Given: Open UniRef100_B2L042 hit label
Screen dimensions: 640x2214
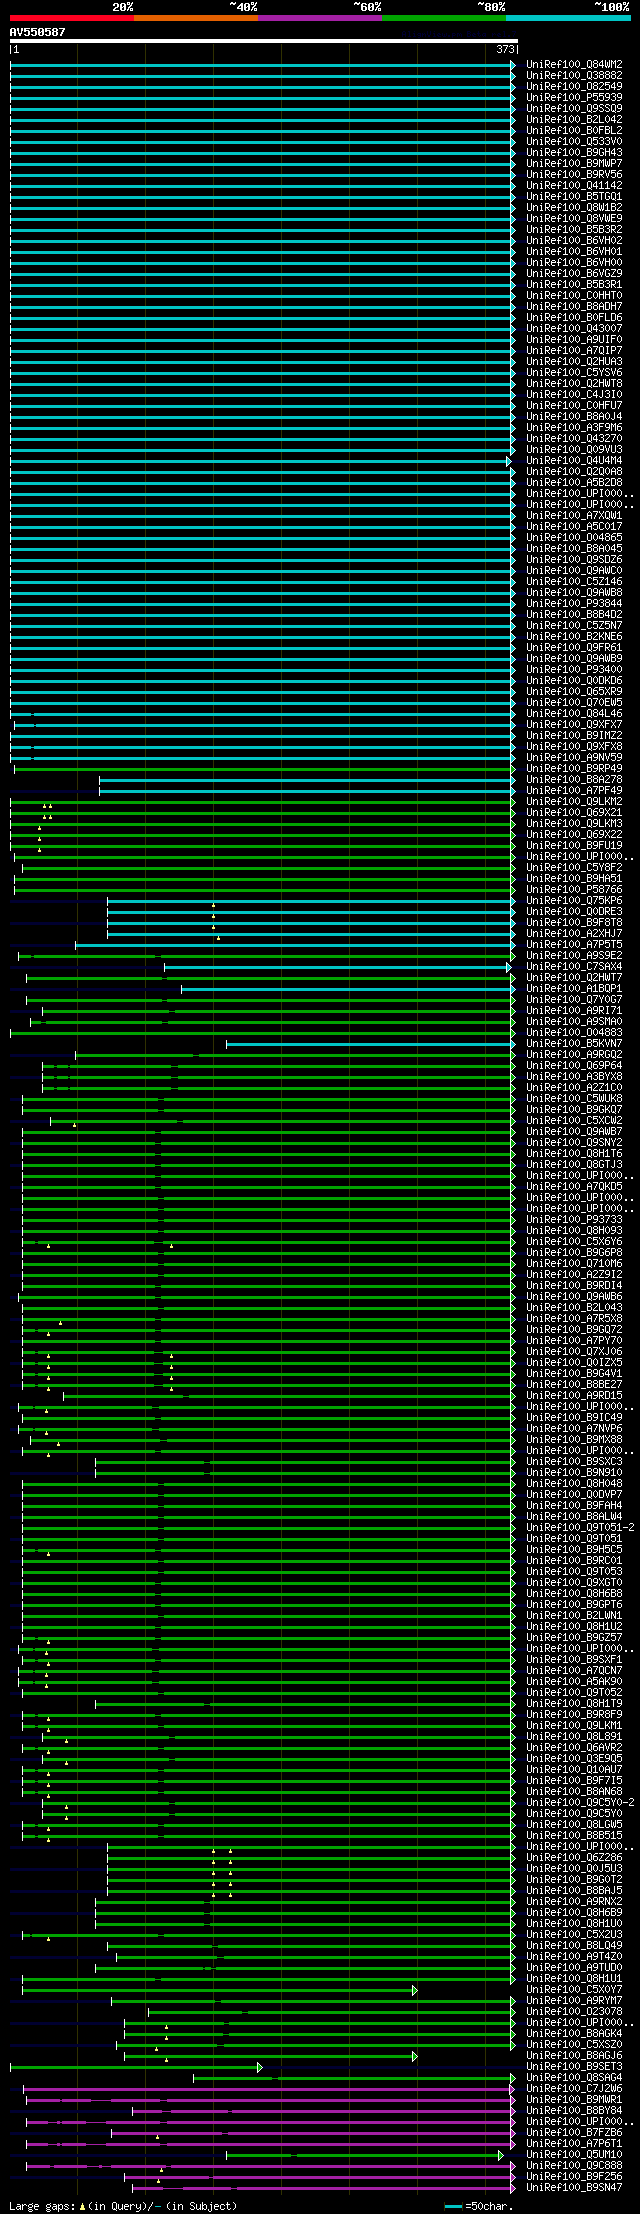Looking at the screenshot, I should coord(574,119).
